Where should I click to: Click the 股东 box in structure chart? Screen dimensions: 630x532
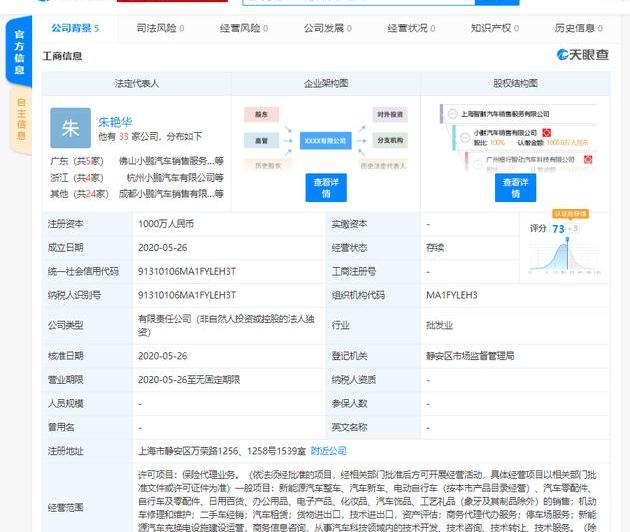pos(261,115)
